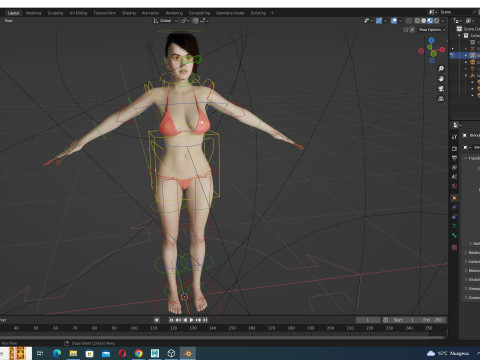Toggle perspective/orthographic grid icon
The width and height of the screenshot is (480, 360).
tap(441, 99)
